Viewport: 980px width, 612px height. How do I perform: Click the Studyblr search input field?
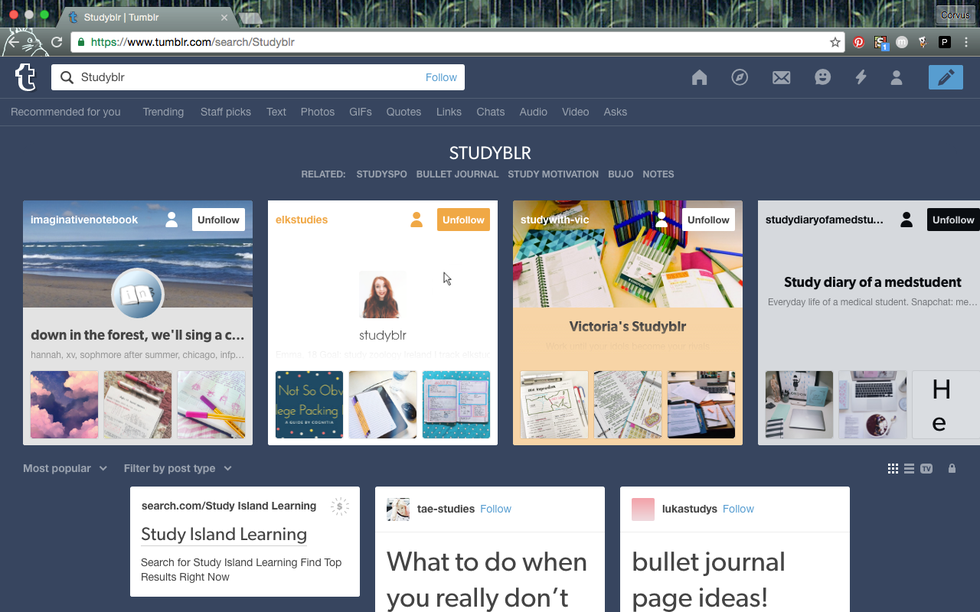[x=245, y=77]
